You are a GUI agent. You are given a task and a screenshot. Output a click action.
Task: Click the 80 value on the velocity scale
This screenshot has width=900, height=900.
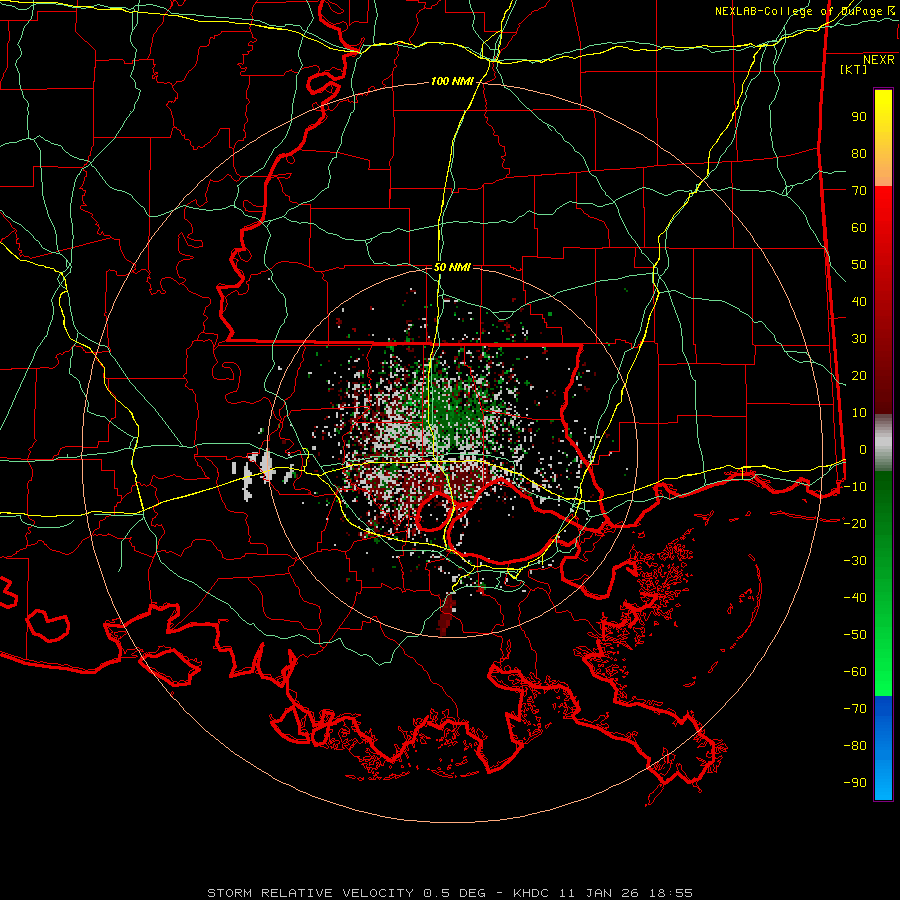coord(859,153)
